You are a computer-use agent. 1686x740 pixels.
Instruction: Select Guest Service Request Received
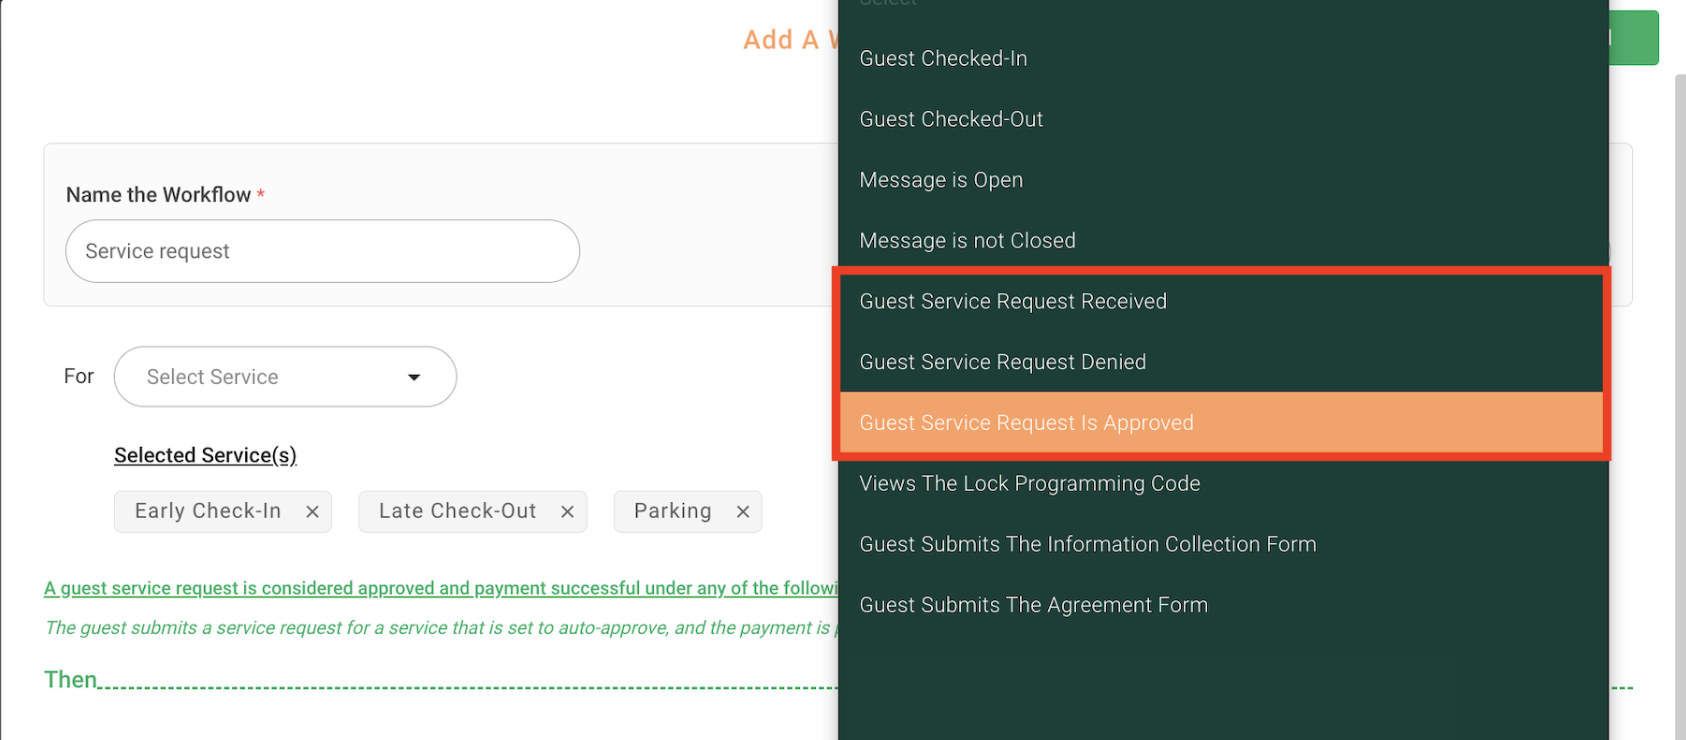[1221, 301]
